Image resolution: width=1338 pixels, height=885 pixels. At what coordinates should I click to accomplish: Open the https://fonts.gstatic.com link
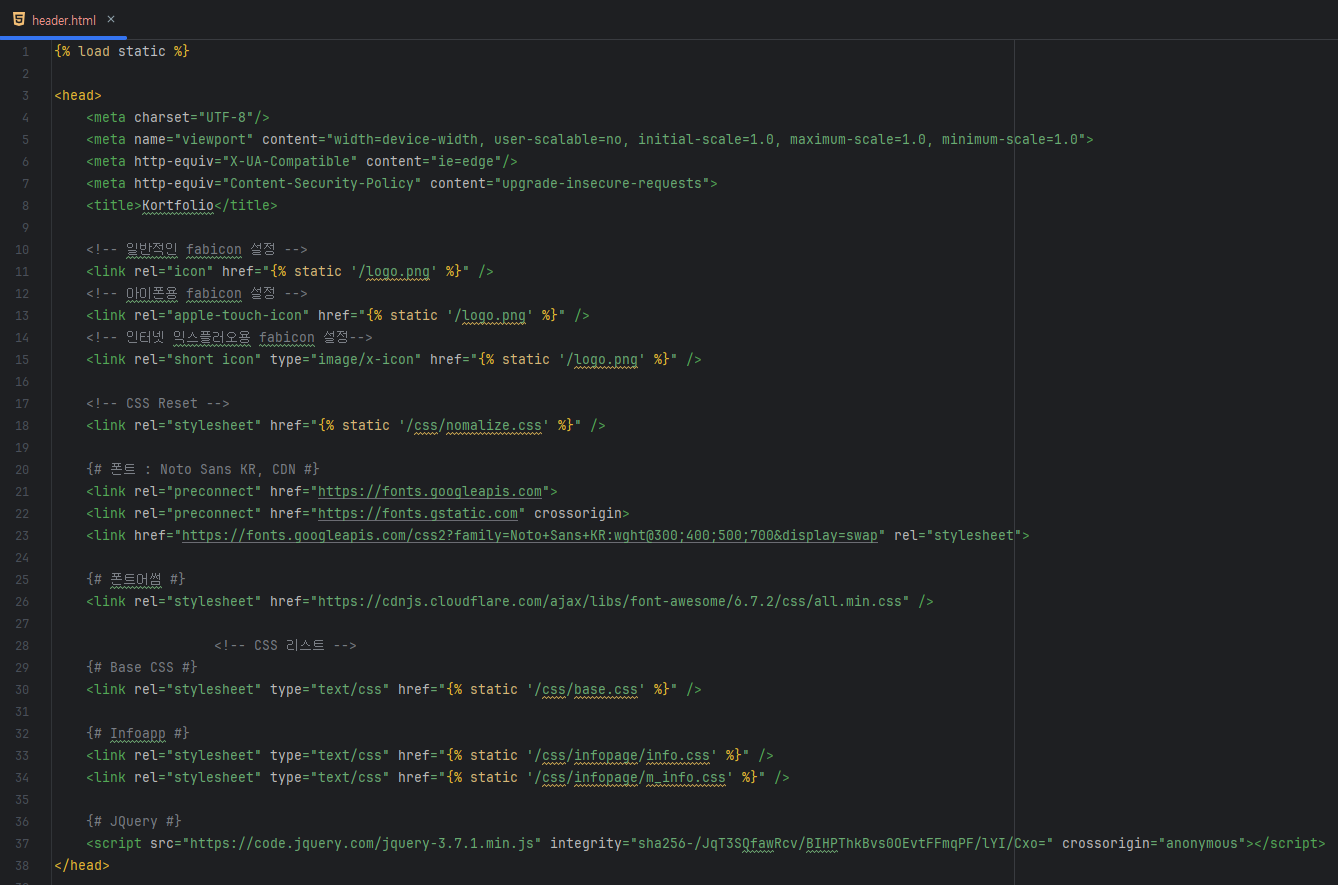(418, 513)
